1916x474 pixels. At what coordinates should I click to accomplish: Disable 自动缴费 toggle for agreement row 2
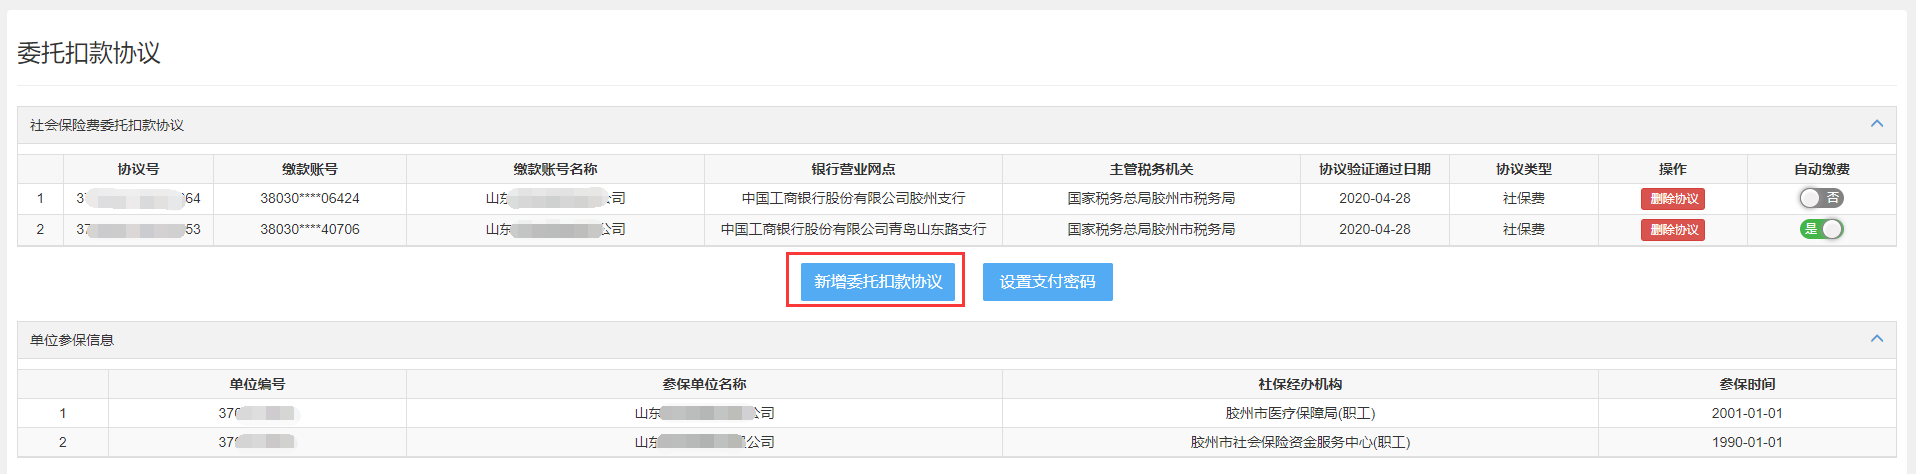(1820, 229)
